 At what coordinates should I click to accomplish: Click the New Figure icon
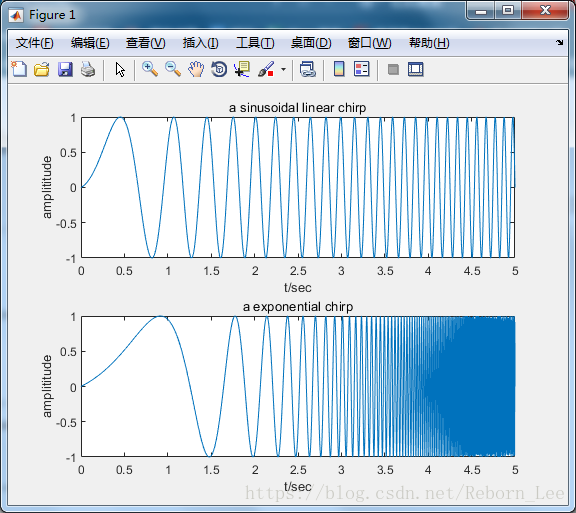19,69
